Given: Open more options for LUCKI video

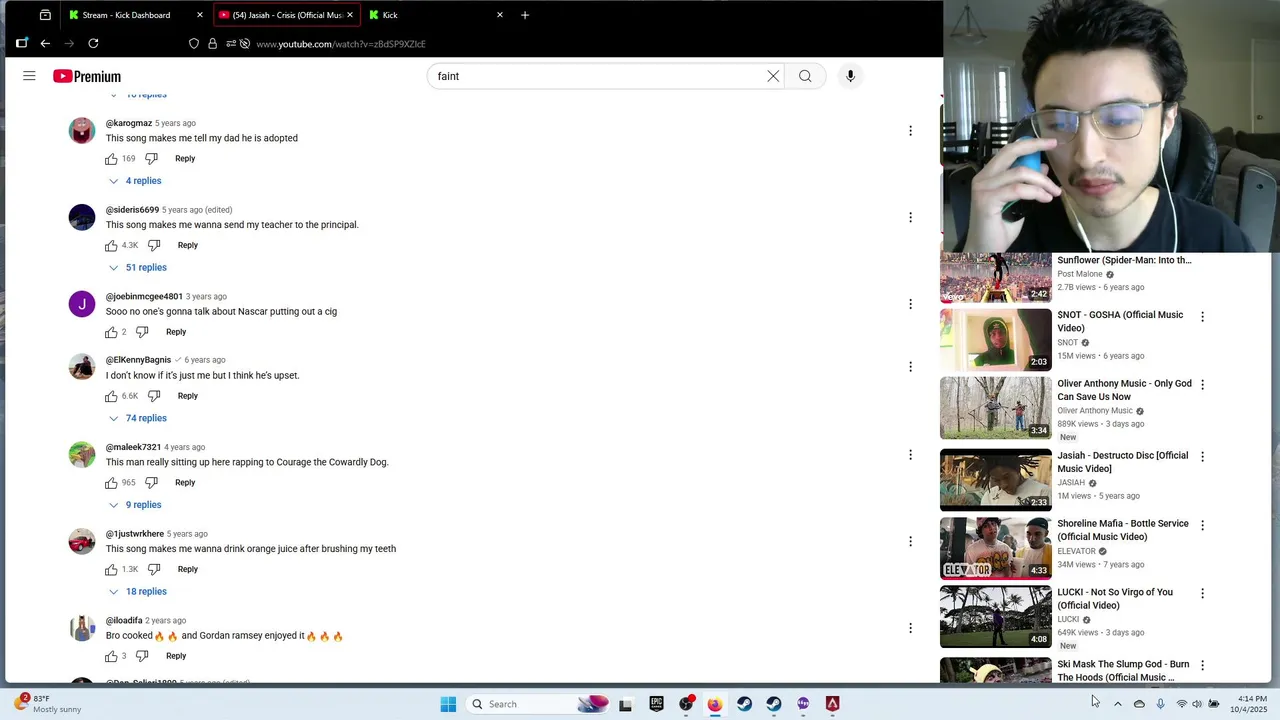Looking at the screenshot, I should tap(1202, 593).
